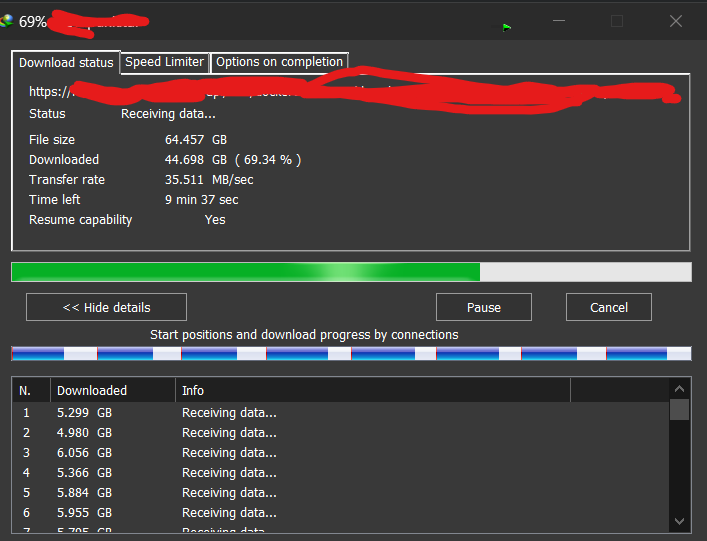Select connection row 5.299 GB
The height and width of the screenshot is (541, 707).
pyautogui.click(x=340, y=413)
